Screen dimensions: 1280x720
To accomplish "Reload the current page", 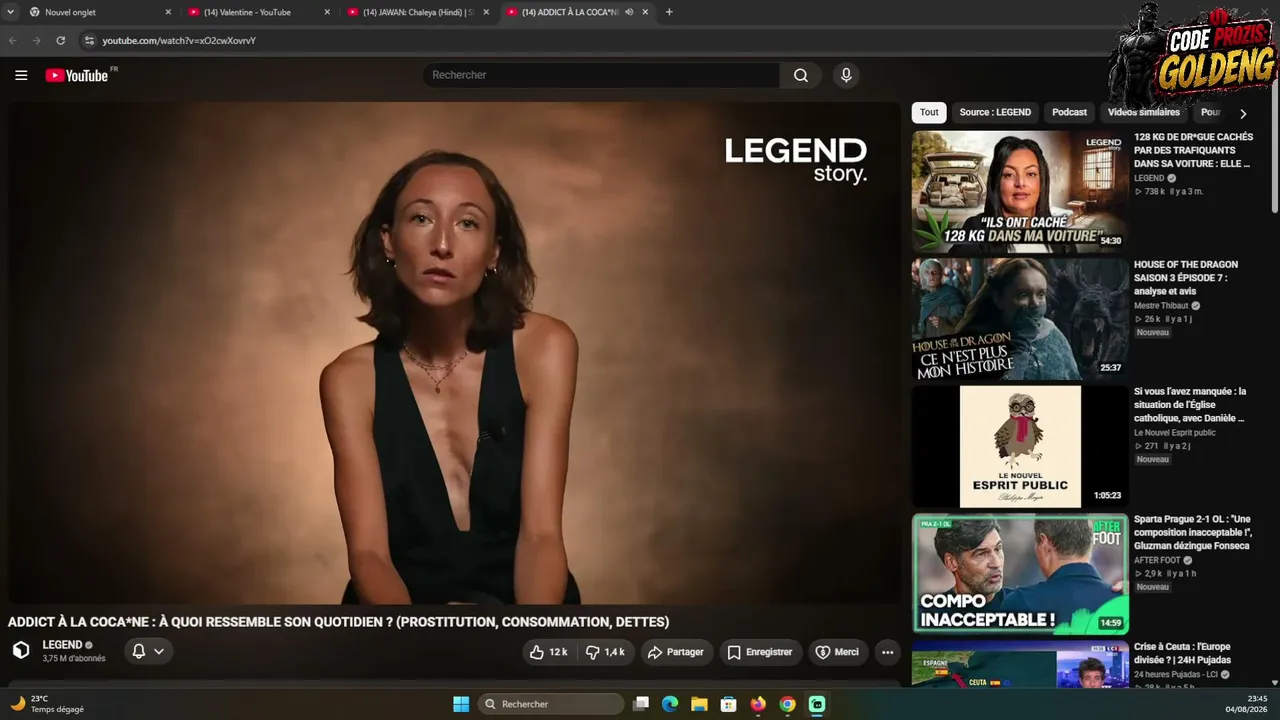I will click(x=60, y=41).
